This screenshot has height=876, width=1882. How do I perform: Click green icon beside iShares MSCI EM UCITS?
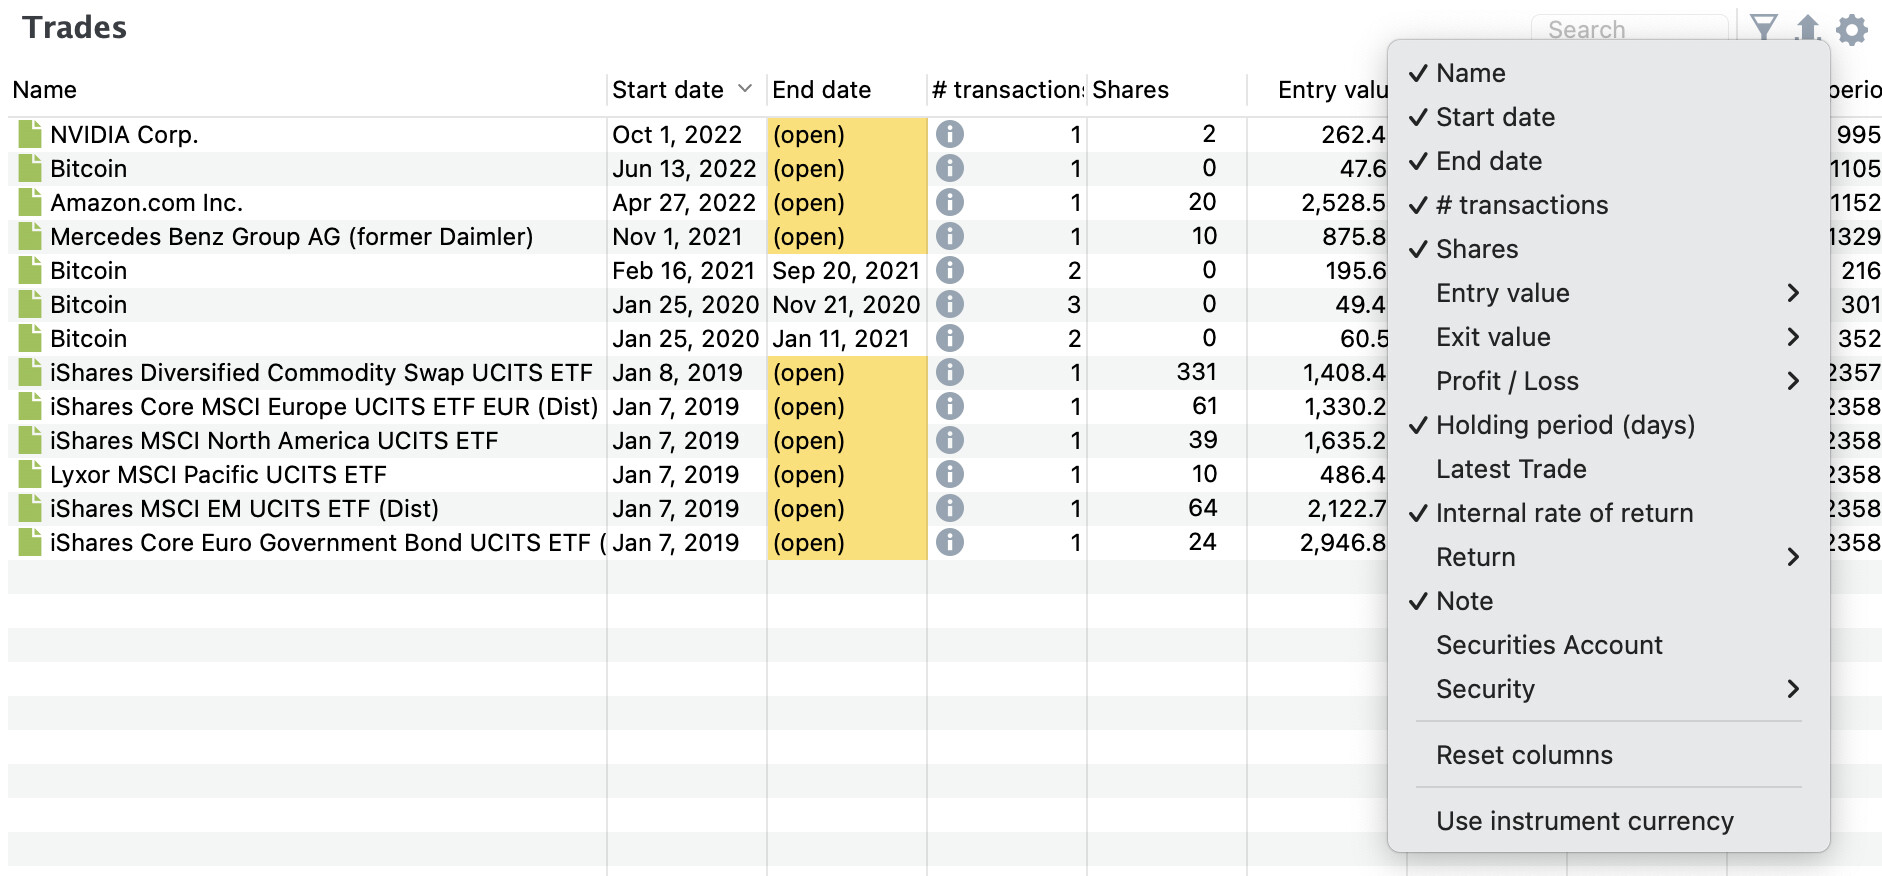click(x=30, y=508)
